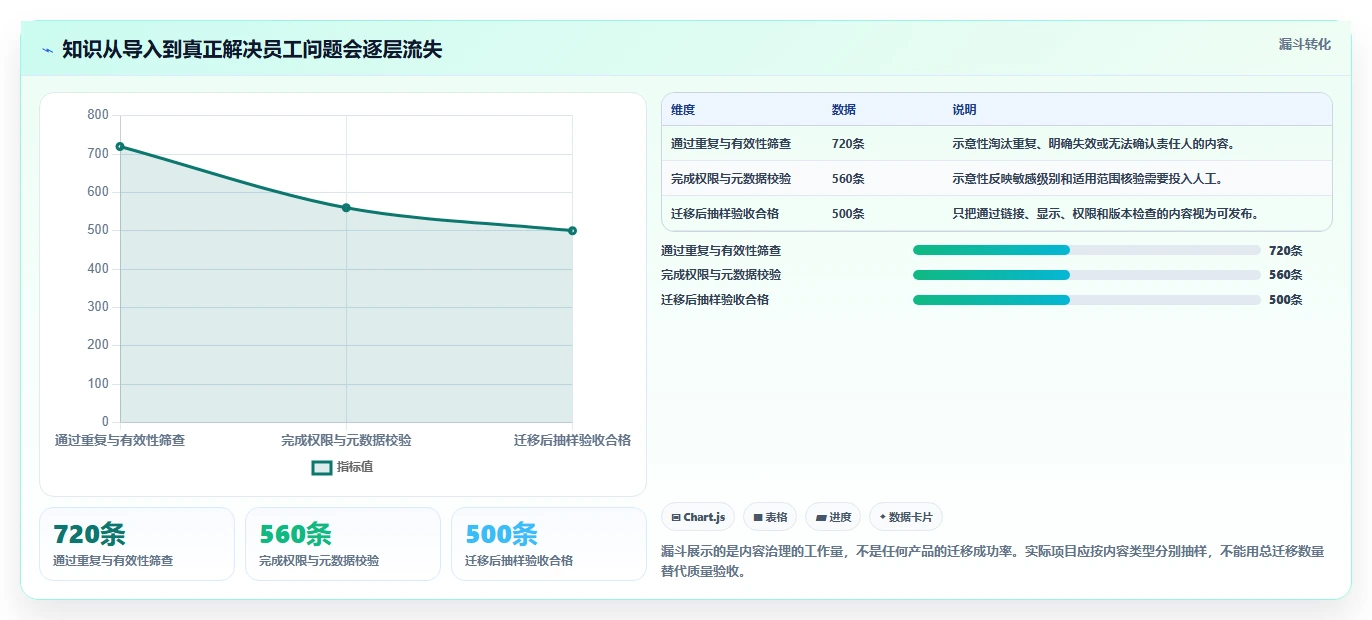Click the 400 tick on the y-axis

tap(98, 269)
